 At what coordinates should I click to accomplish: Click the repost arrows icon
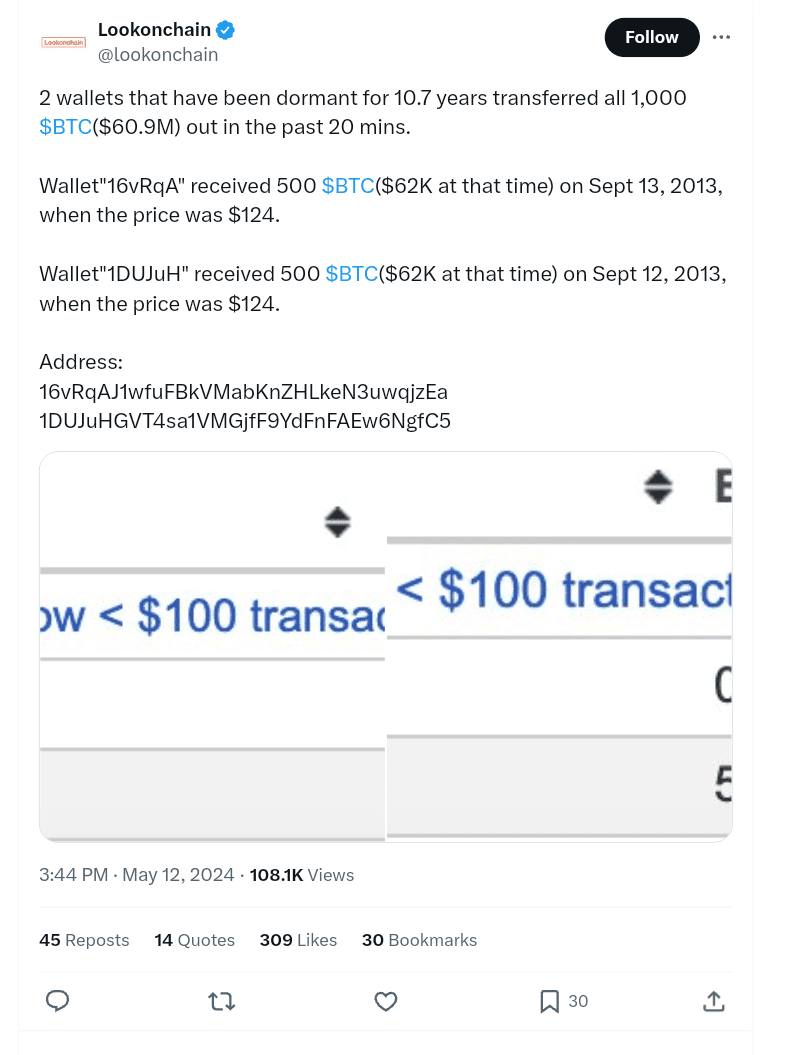tap(221, 1000)
